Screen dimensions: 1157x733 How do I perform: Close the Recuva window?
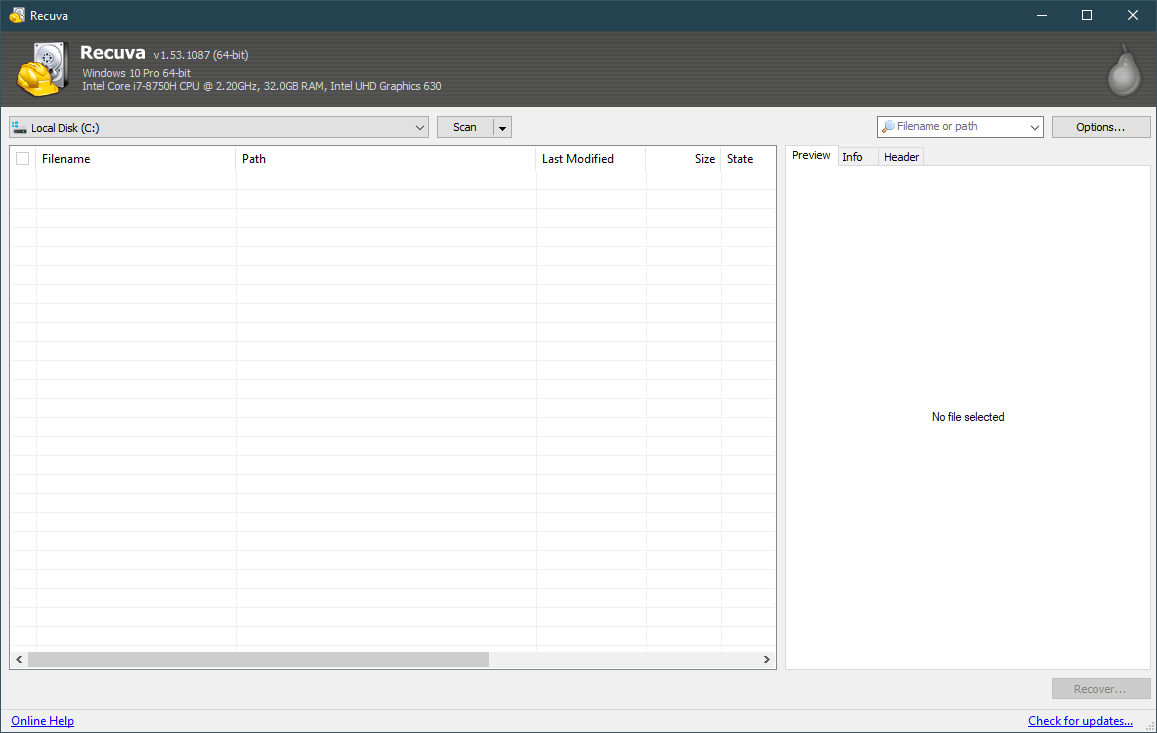[1133, 16]
